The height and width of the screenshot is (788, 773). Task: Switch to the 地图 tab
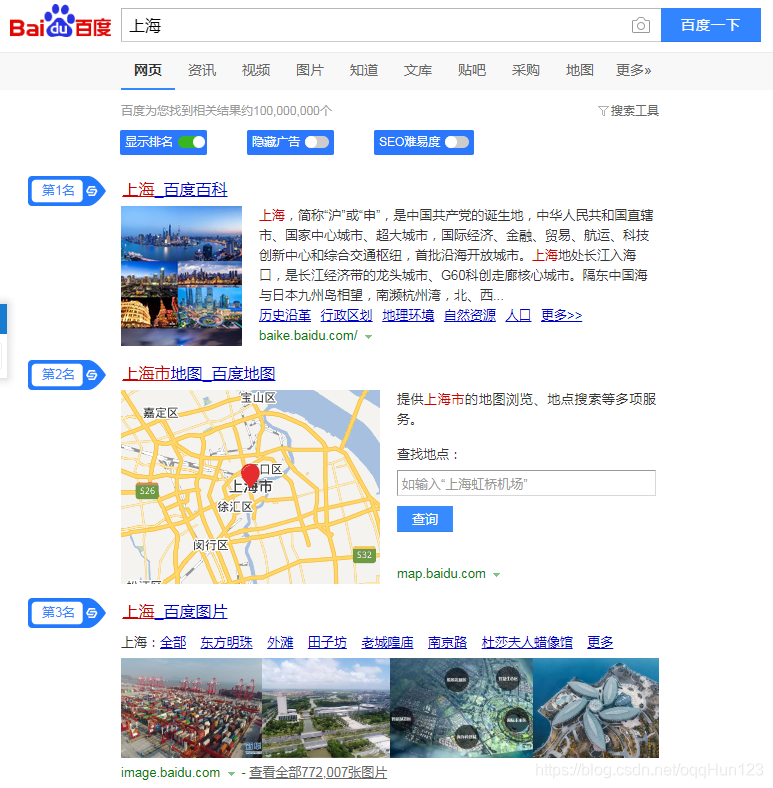click(579, 70)
